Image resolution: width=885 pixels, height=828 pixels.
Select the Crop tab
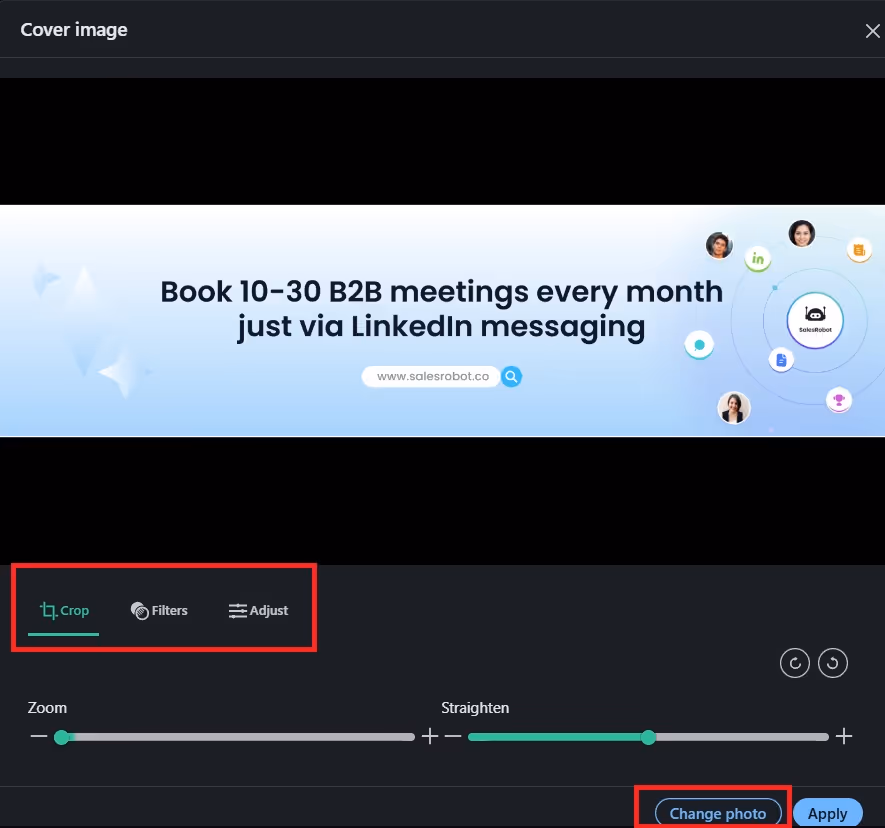(64, 610)
